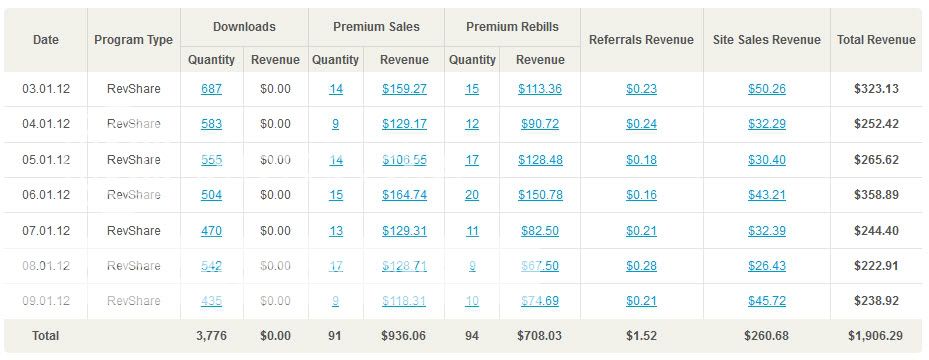The image size is (929, 360).
Task: Click downloads quantity 470 link
Action: click(x=212, y=230)
